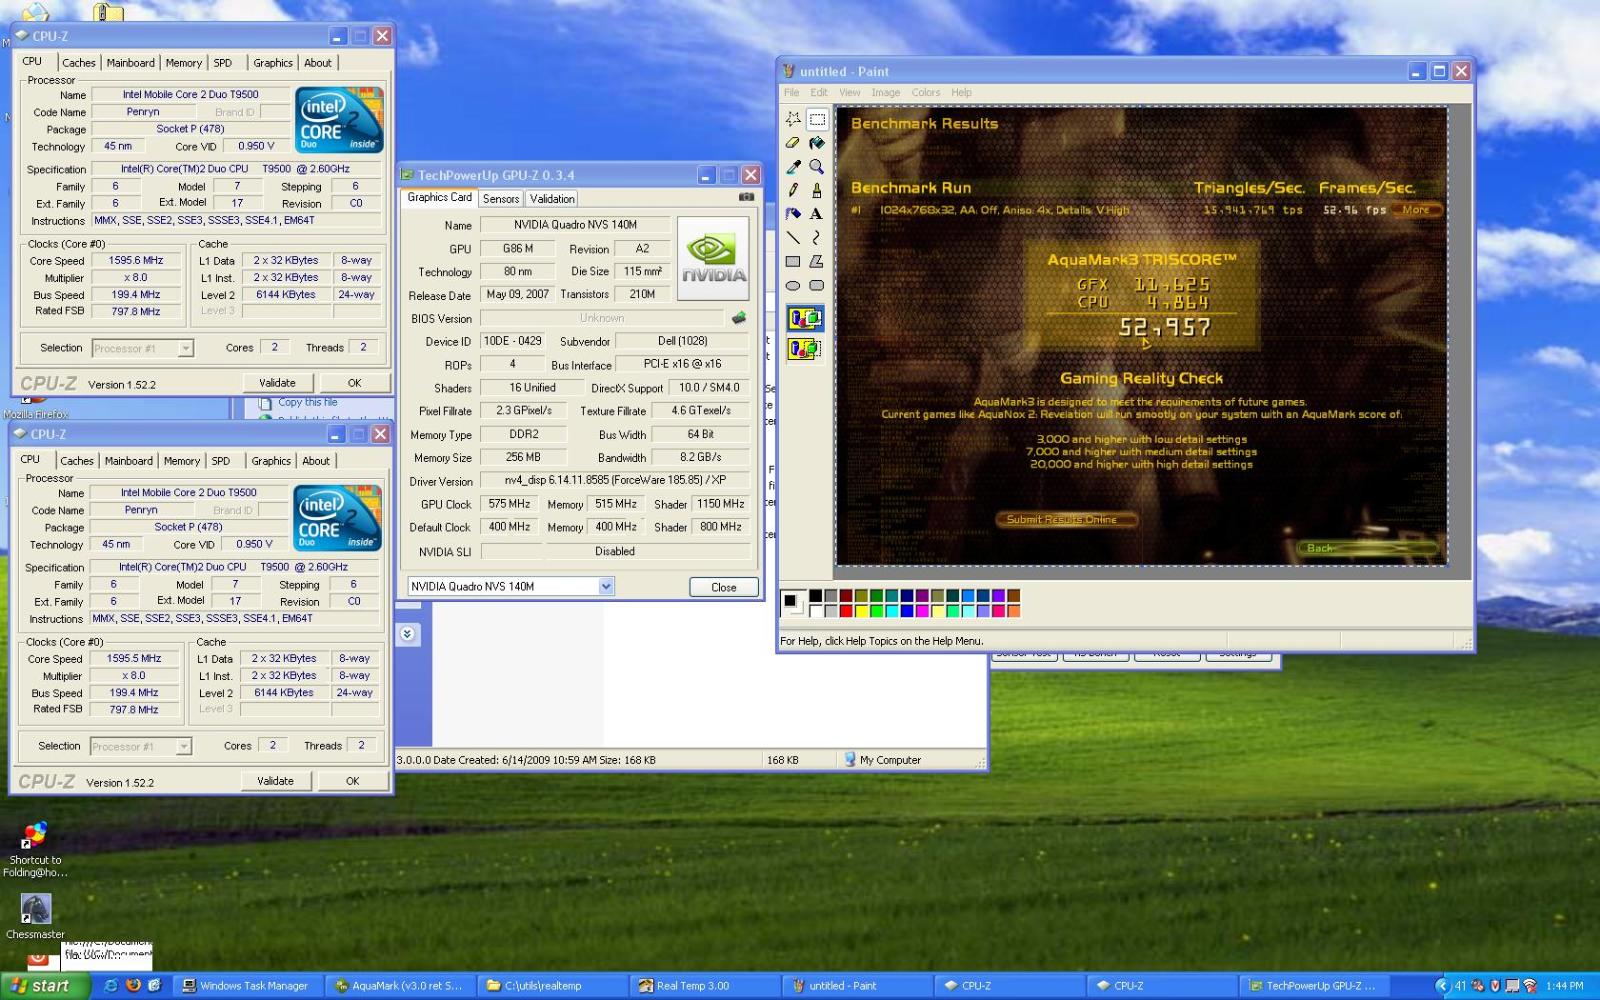Open the Mainboard tab in upper CPU-Z
Image resolution: width=1600 pixels, height=1000 pixels.
click(131, 63)
